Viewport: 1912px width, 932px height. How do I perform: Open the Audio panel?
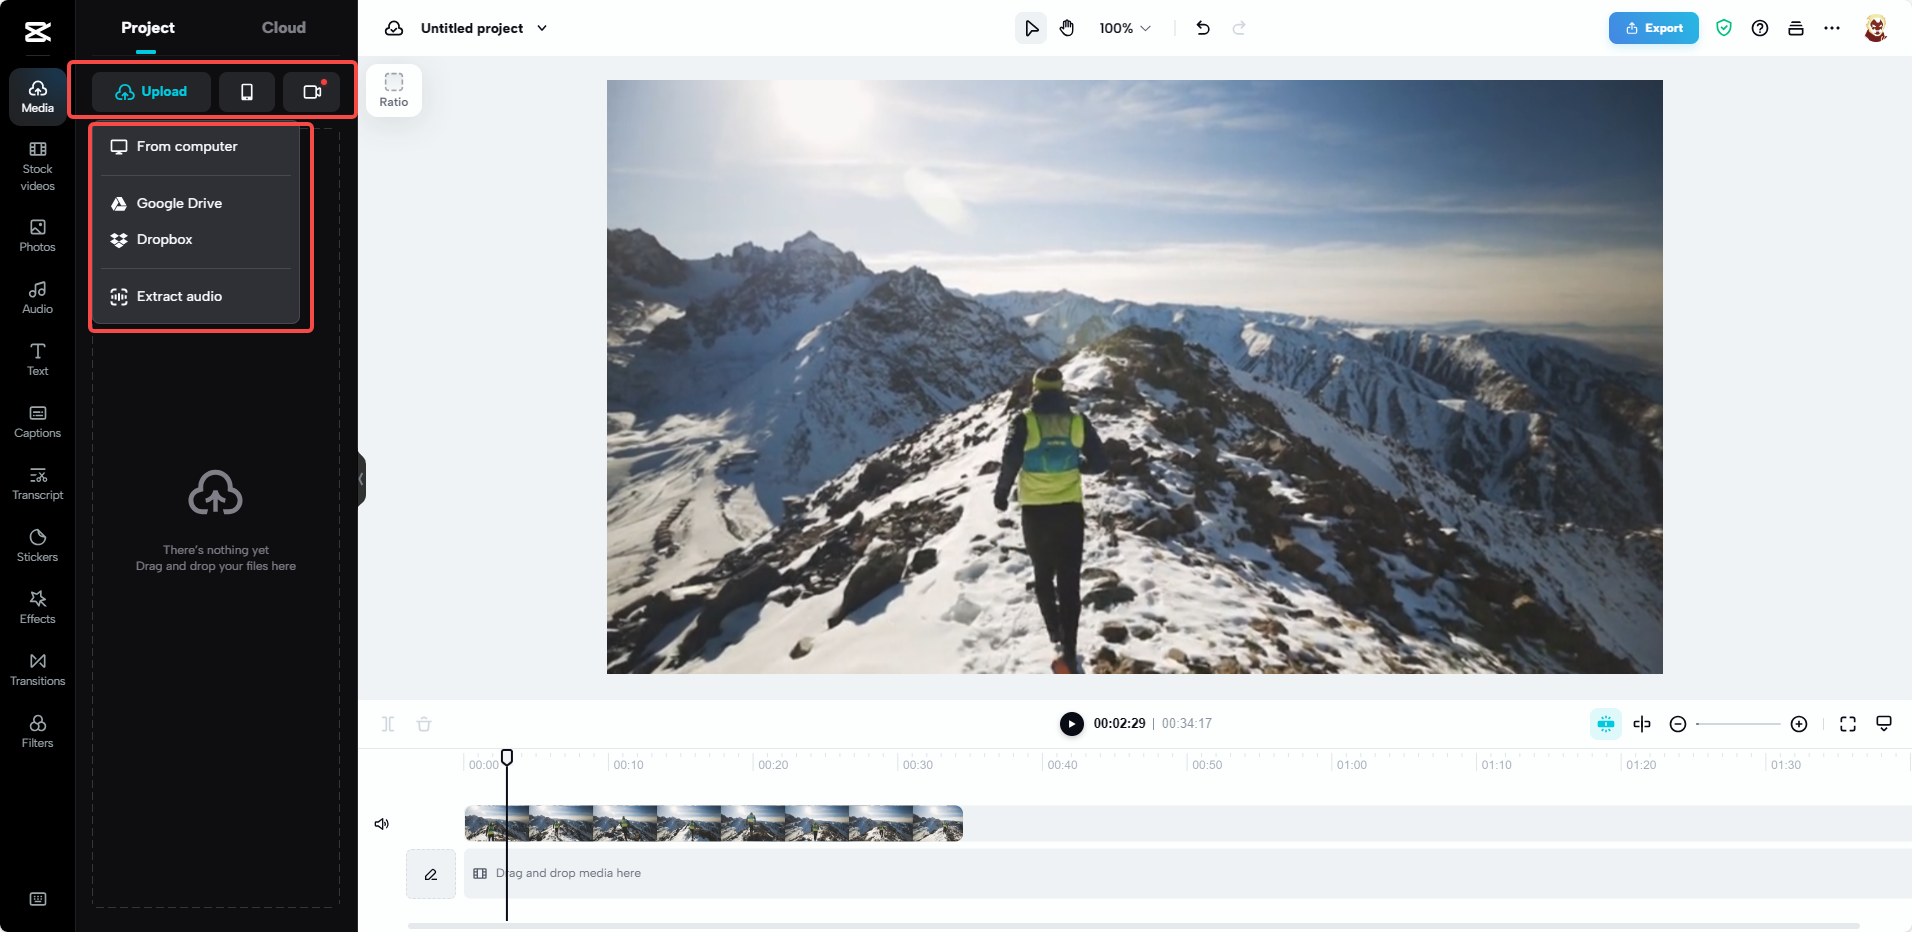pyautogui.click(x=38, y=298)
